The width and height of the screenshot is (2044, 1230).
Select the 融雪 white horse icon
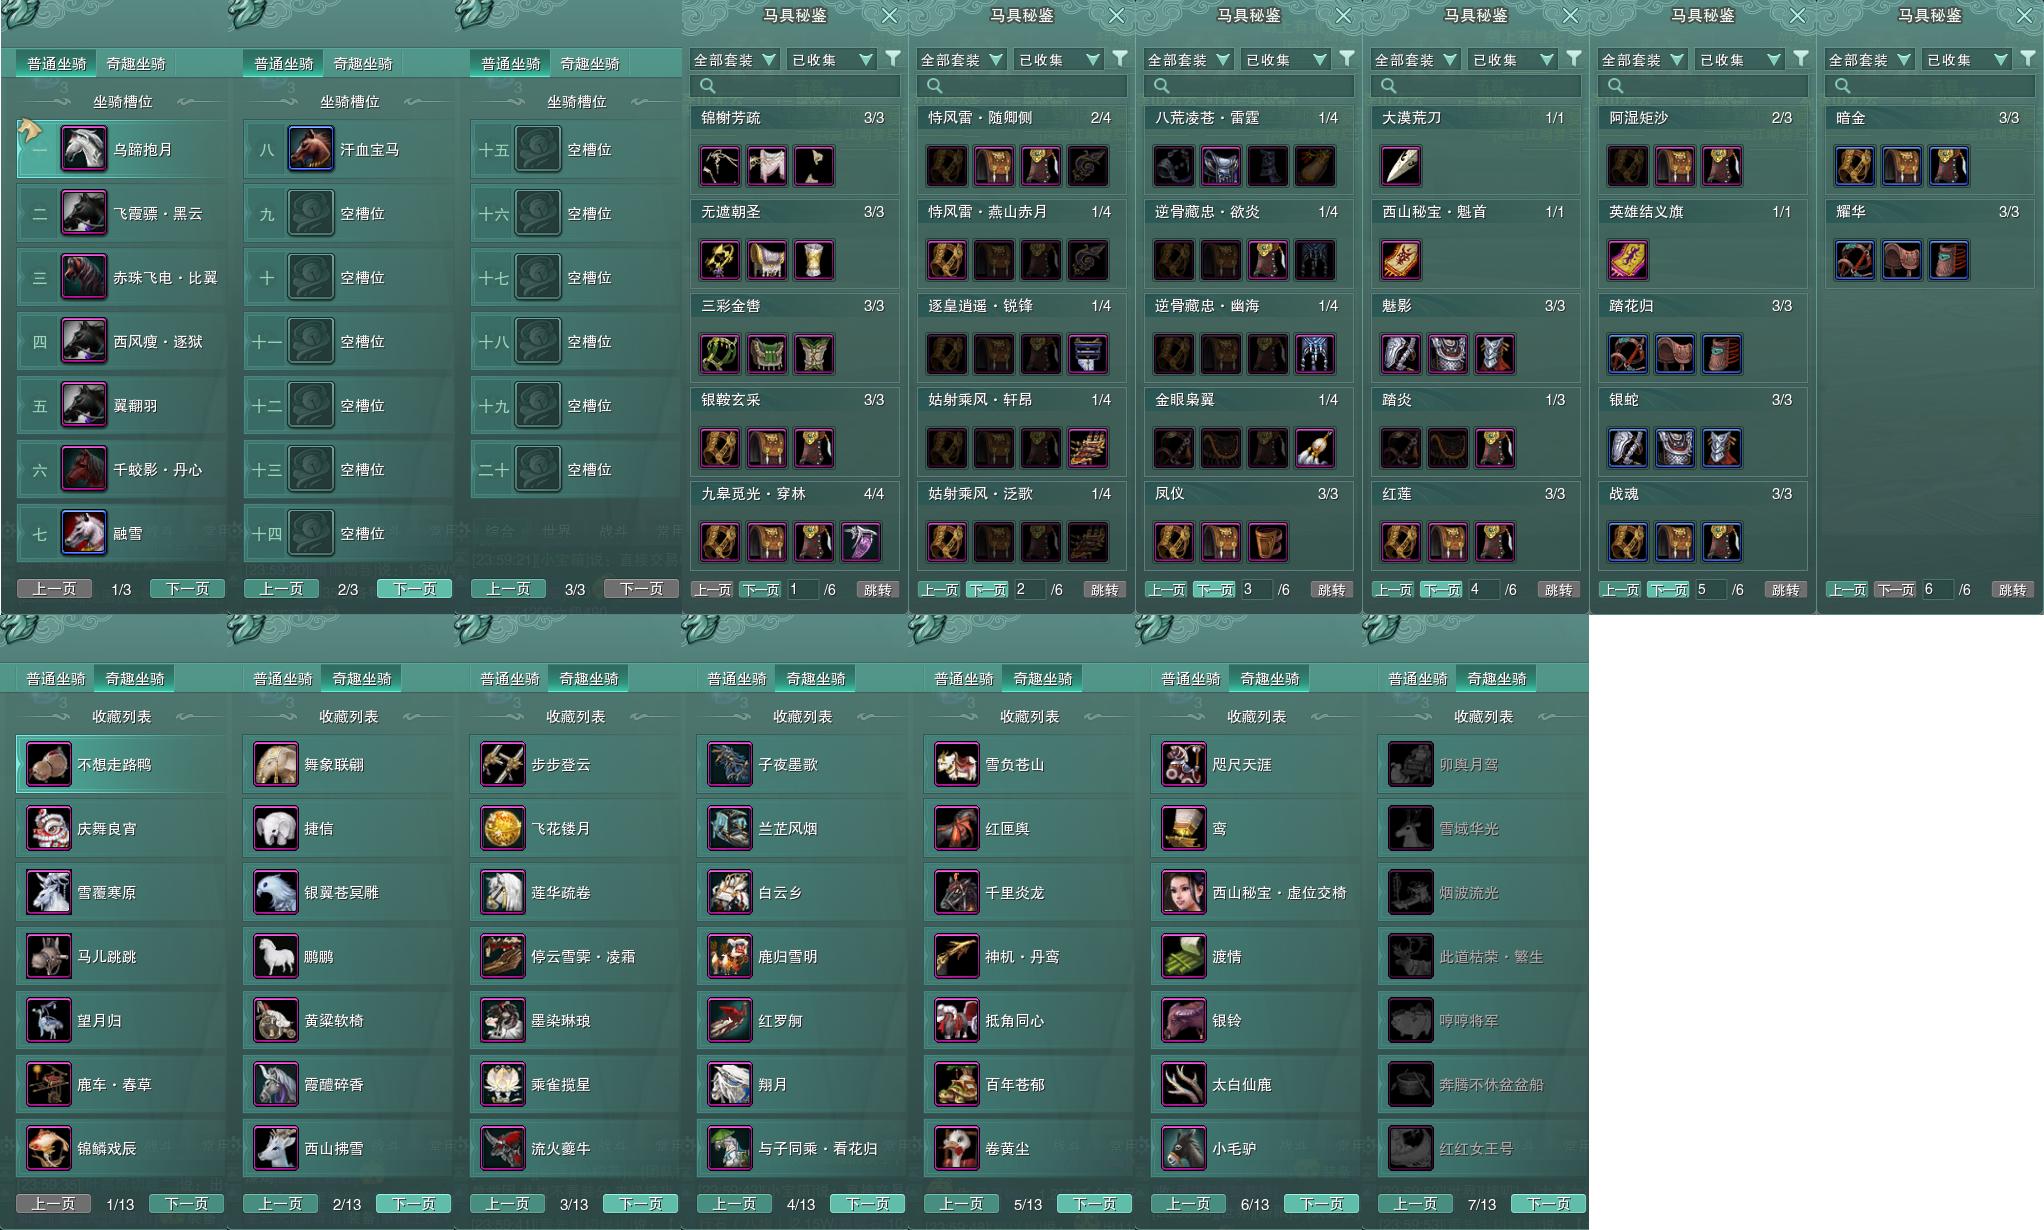pos(84,533)
